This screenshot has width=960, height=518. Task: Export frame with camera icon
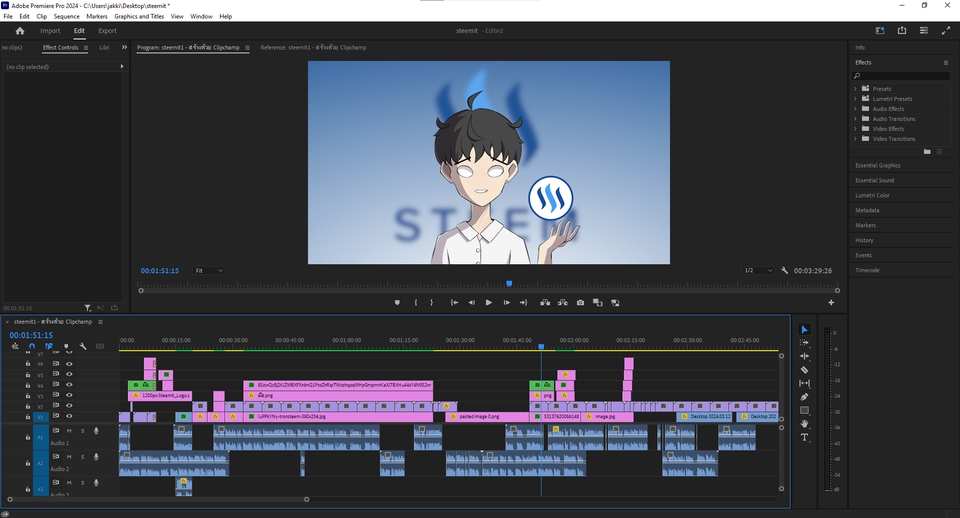coord(580,302)
